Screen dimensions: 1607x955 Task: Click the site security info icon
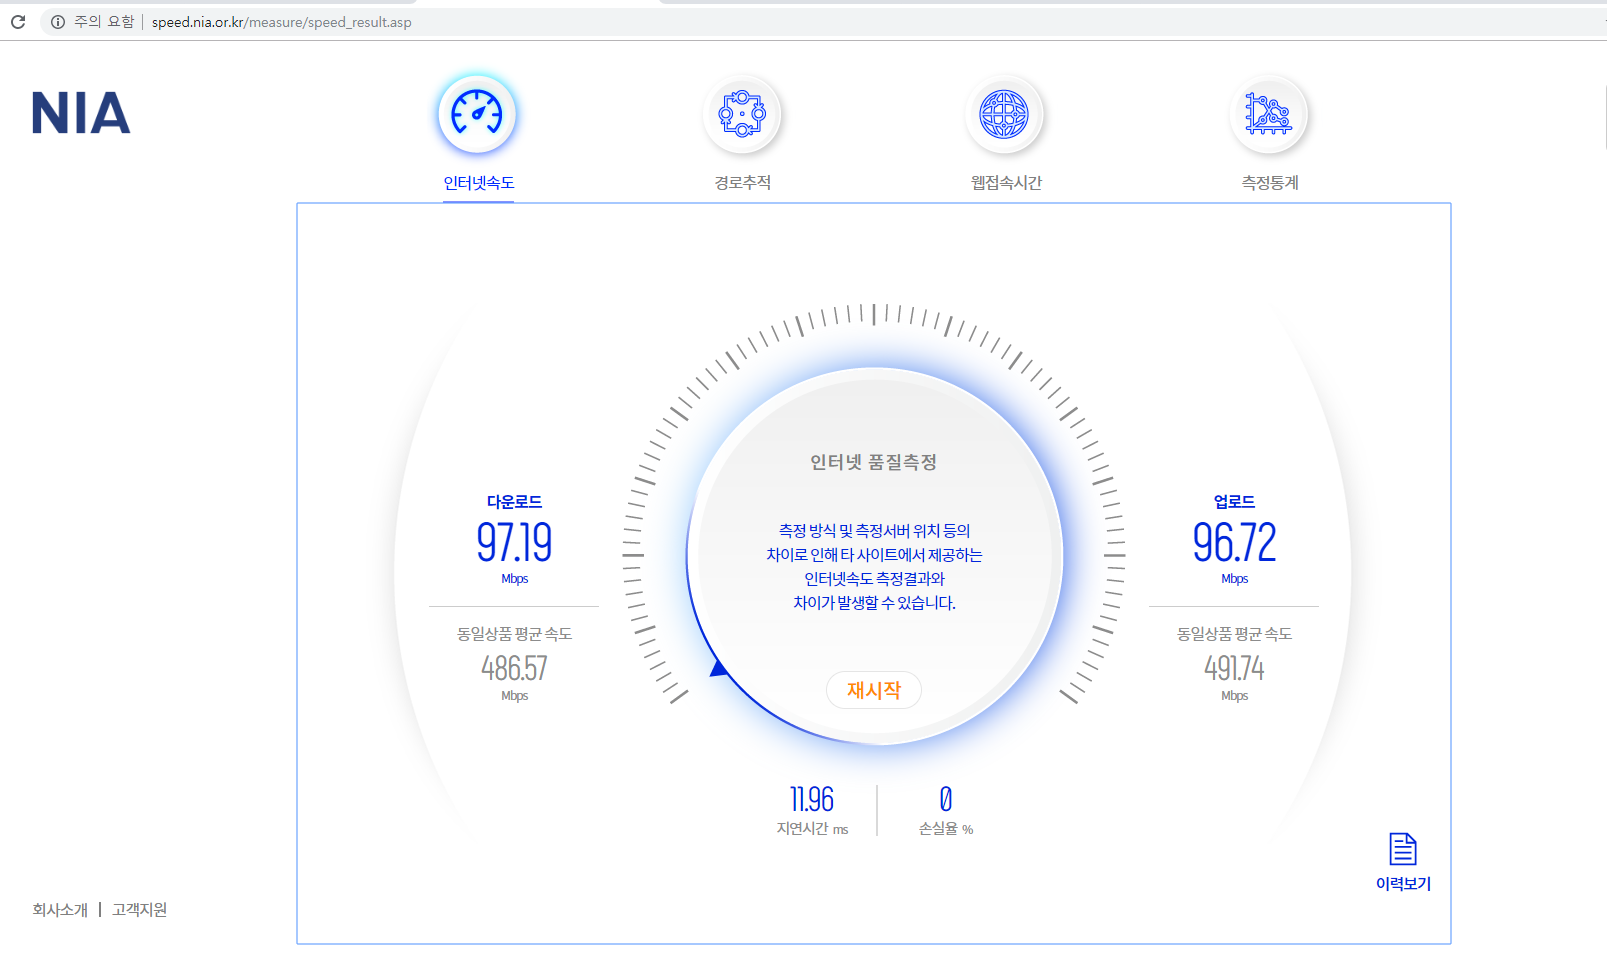point(58,22)
